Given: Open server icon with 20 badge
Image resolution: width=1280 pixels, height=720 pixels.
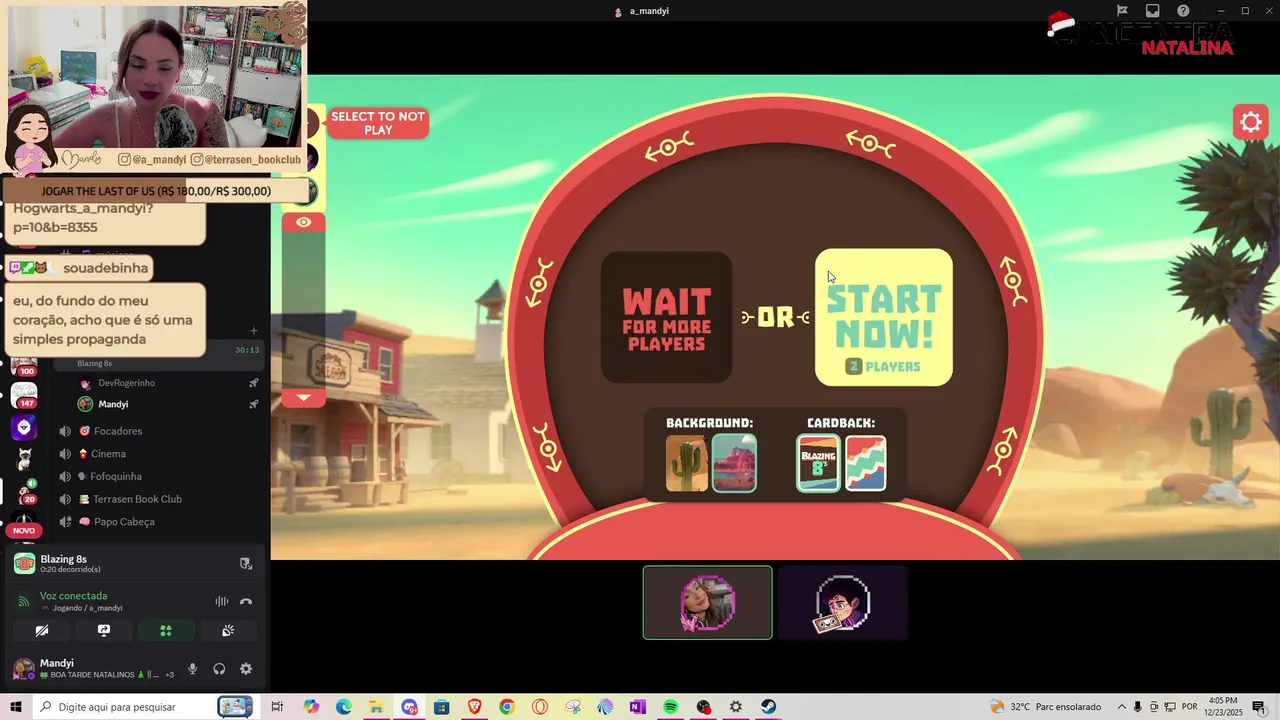Looking at the screenshot, I should coord(24,491).
